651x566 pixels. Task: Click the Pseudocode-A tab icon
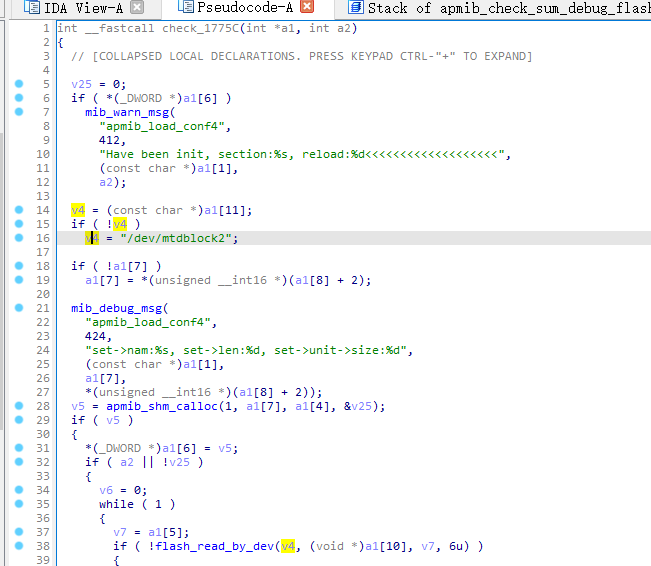(185, 7)
